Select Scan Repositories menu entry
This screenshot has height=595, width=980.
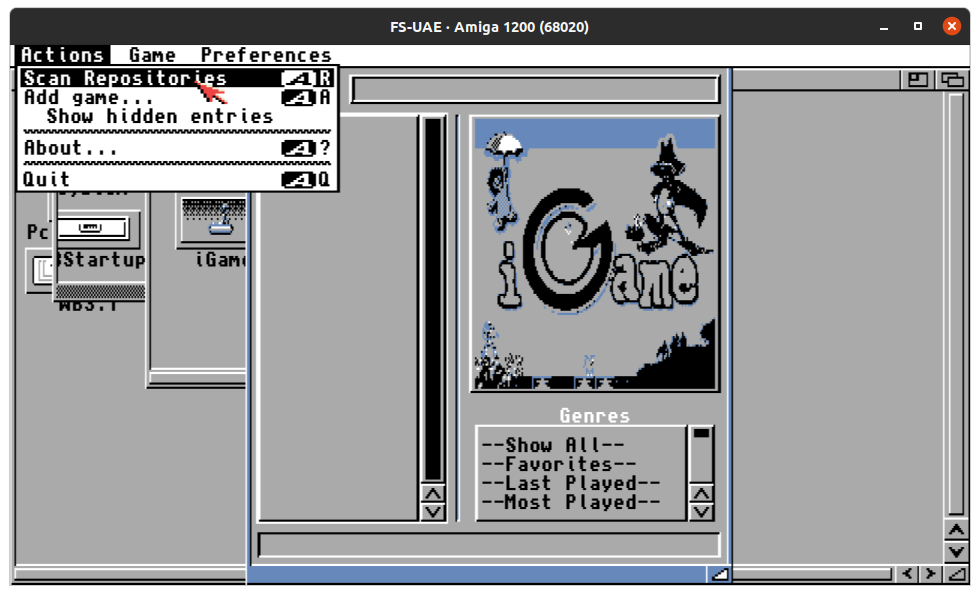pyautogui.click(x=178, y=78)
